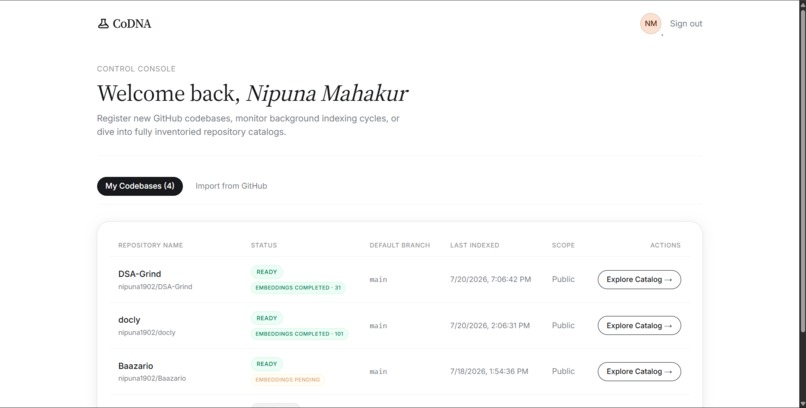Click the Embeddings Pending badge
The width and height of the screenshot is (806, 408).
(x=288, y=380)
